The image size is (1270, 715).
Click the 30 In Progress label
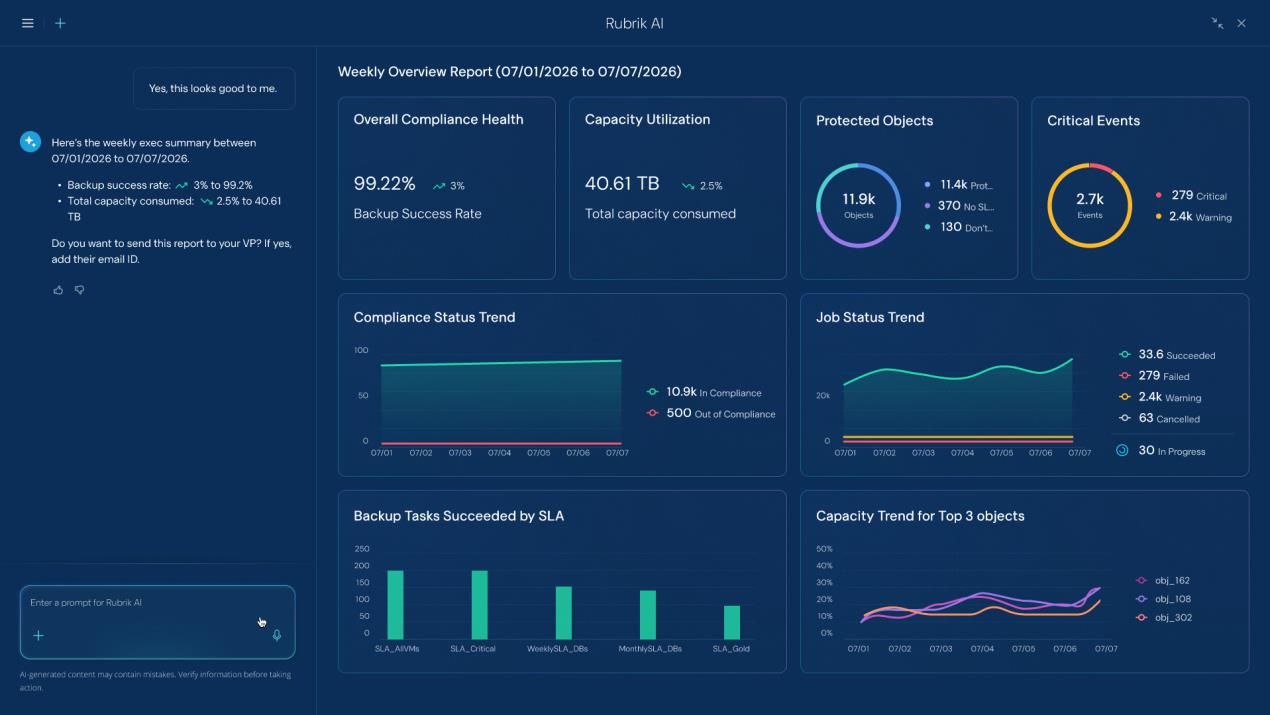click(1171, 451)
